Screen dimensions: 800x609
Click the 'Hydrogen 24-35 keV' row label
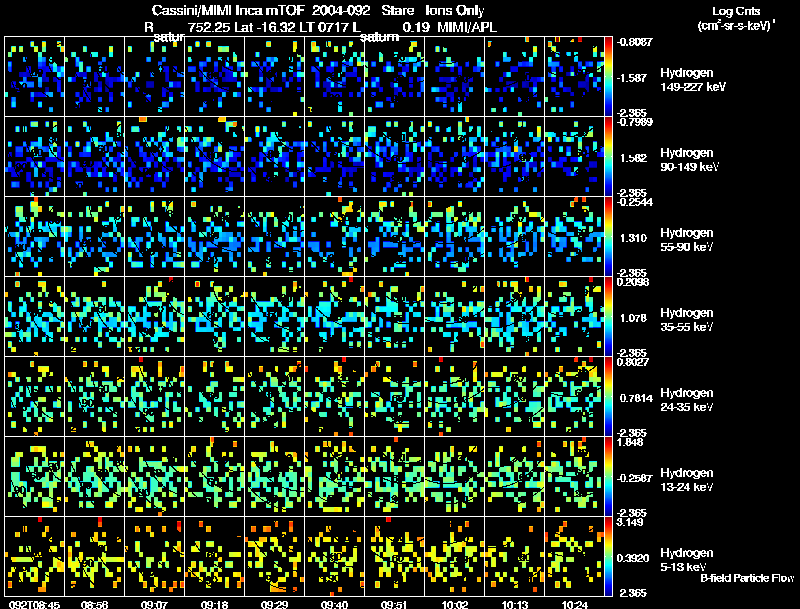(687, 400)
